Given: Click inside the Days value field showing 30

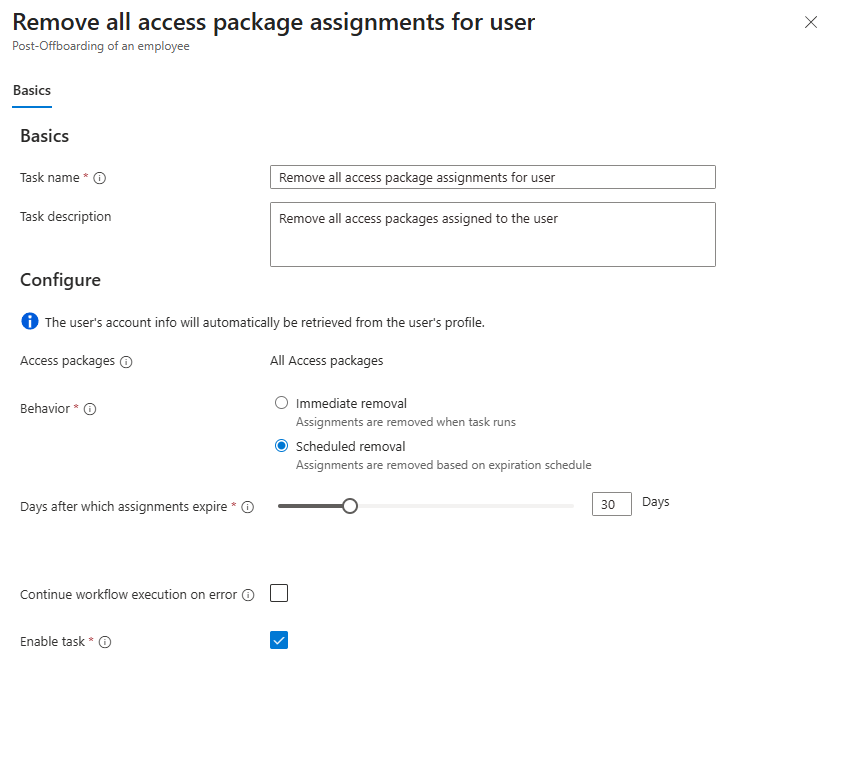Looking at the screenshot, I should coord(611,504).
